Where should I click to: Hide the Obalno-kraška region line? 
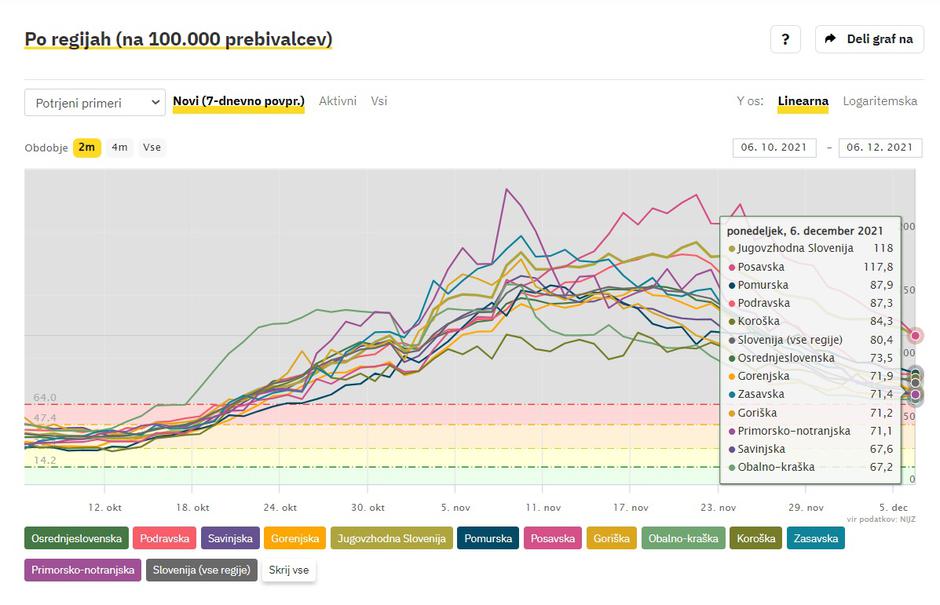[x=683, y=538]
